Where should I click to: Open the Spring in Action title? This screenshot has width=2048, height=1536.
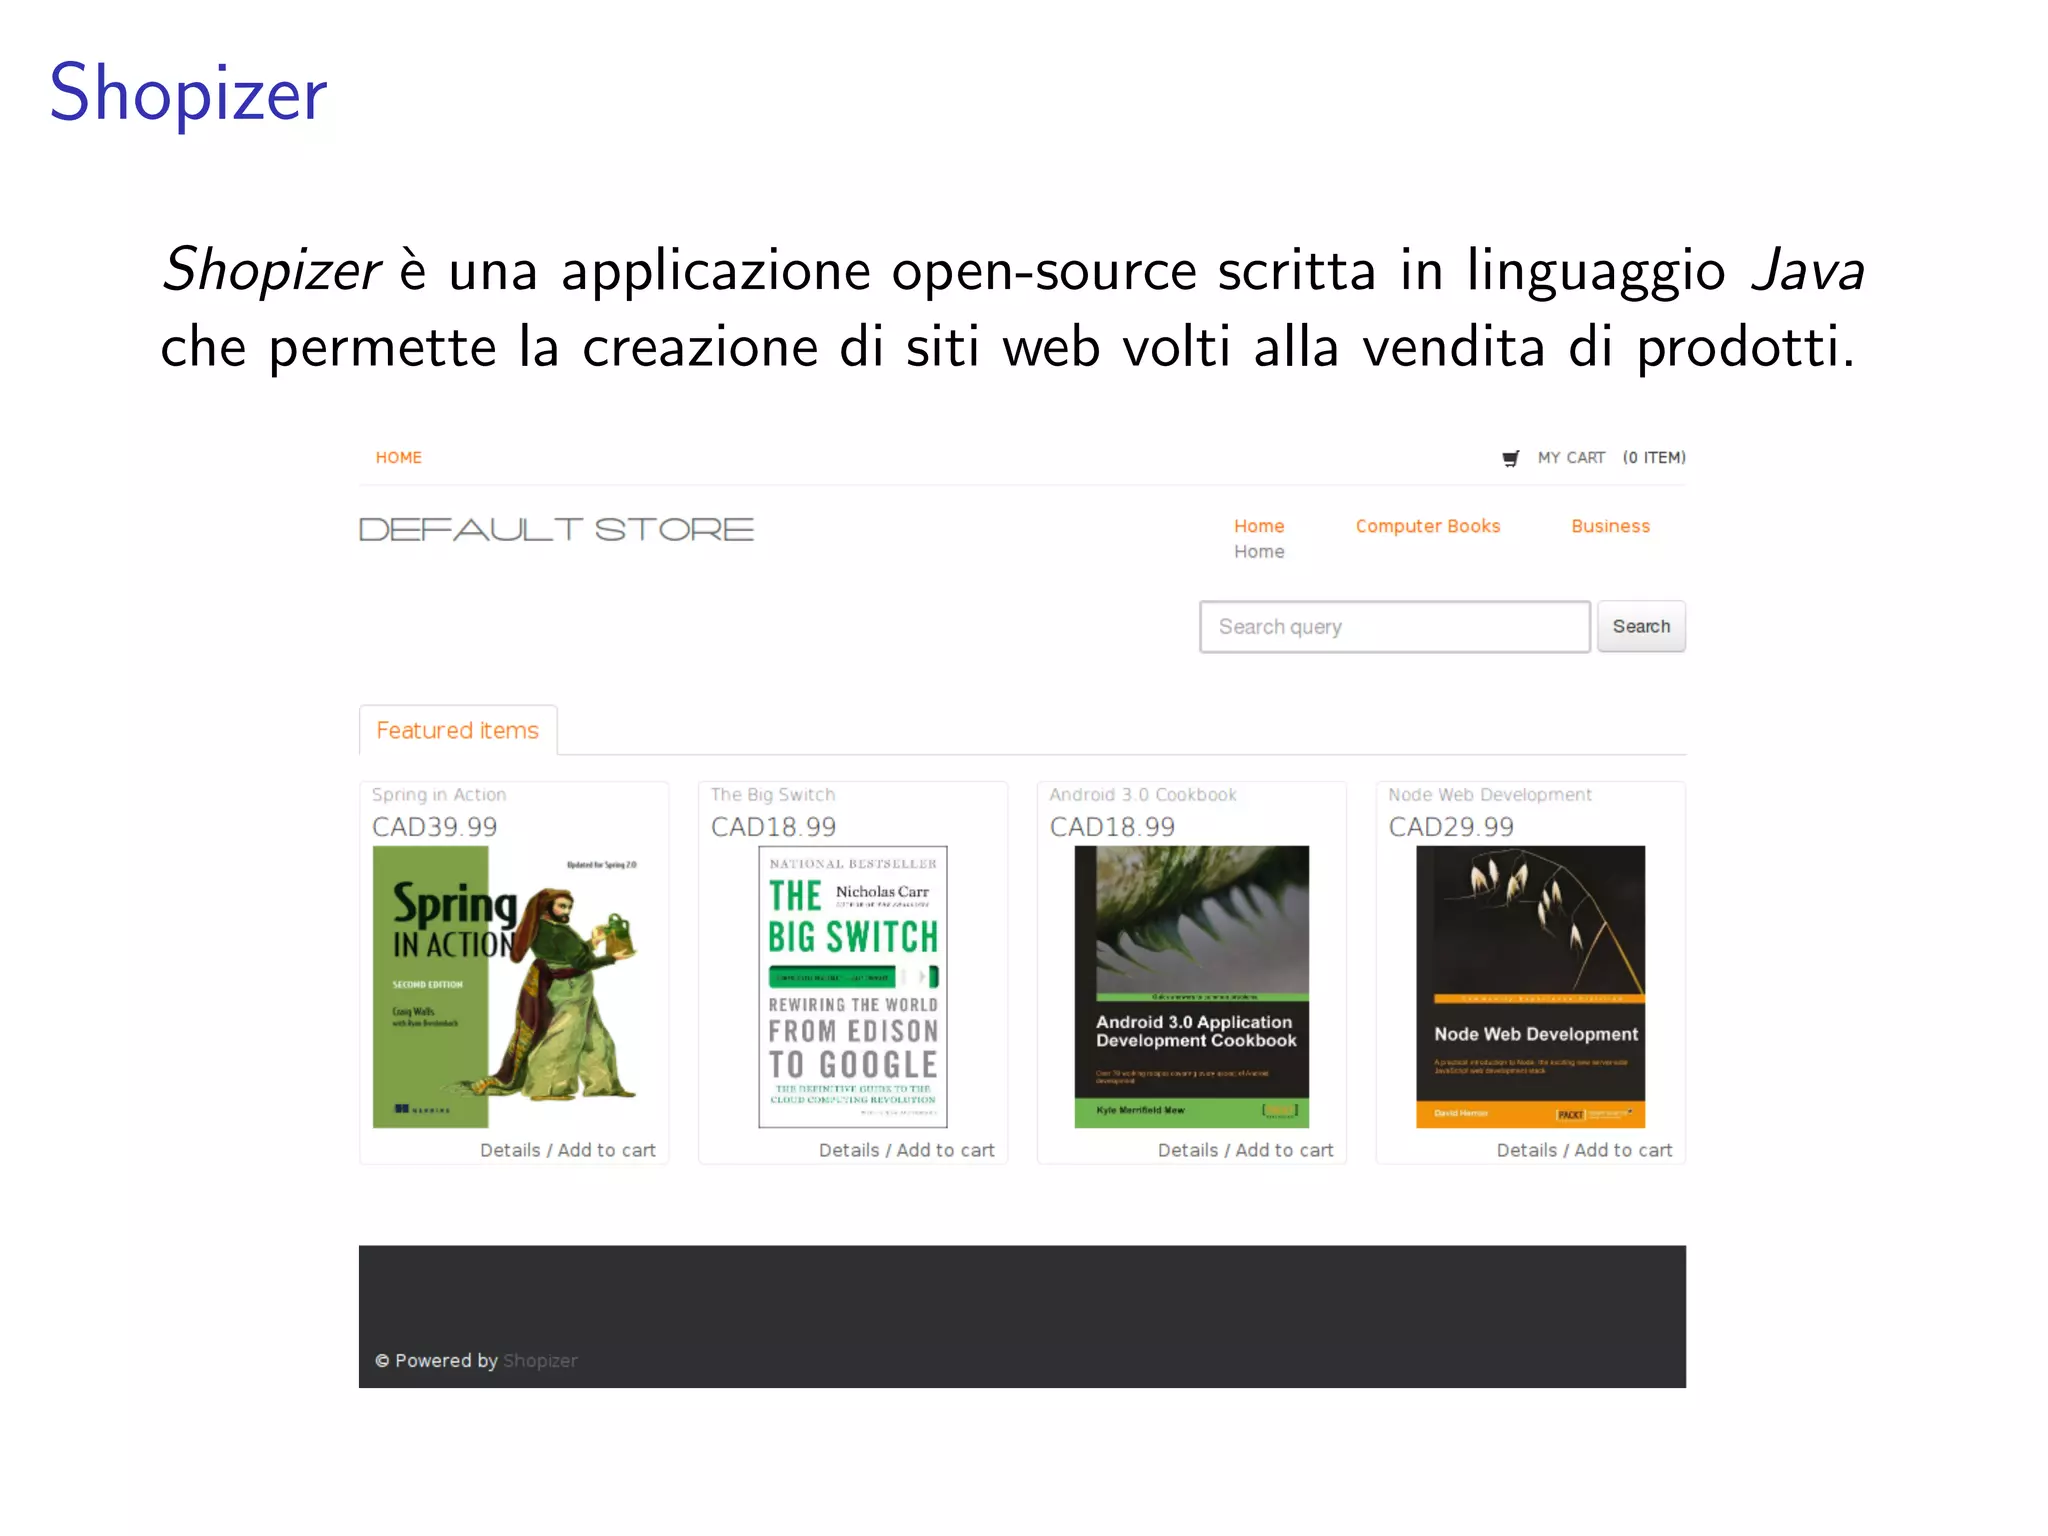click(439, 795)
